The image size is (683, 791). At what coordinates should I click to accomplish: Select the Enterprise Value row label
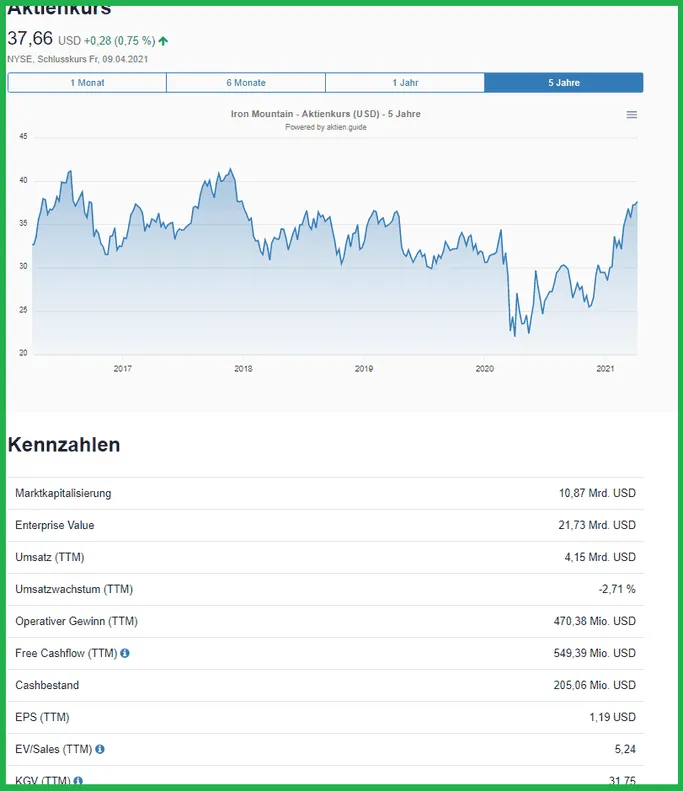[54, 525]
